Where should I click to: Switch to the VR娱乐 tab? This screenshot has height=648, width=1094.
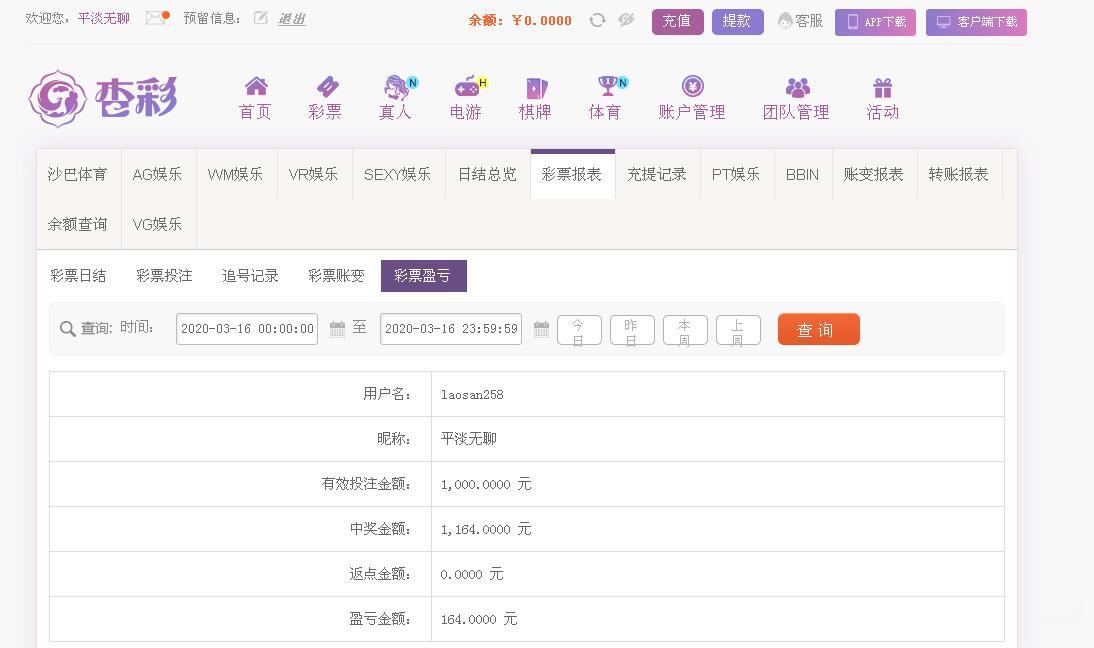coord(313,174)
